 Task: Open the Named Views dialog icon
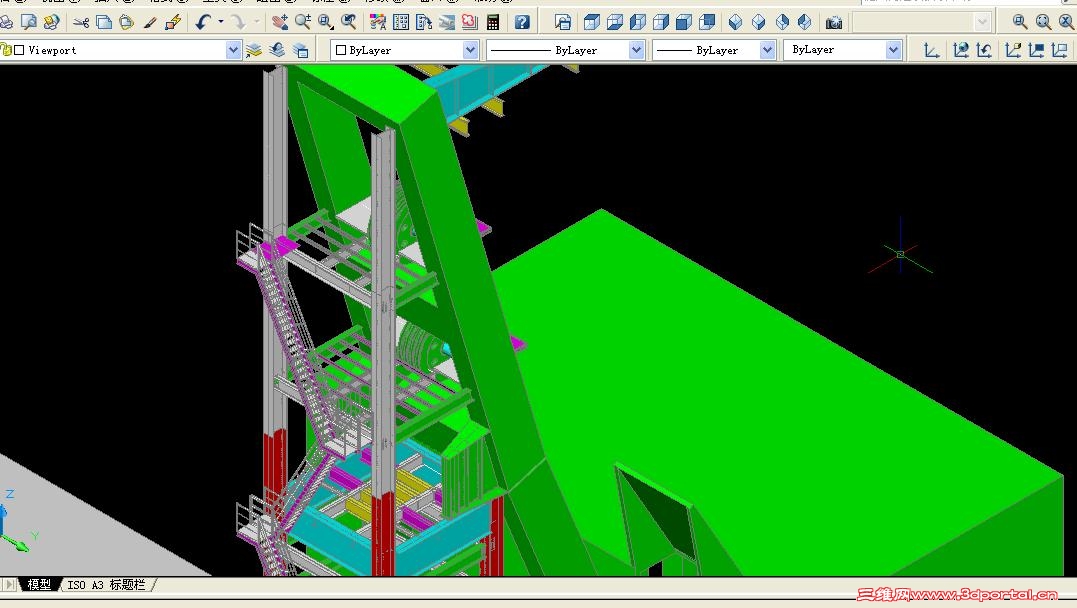[x=563, y=23]
